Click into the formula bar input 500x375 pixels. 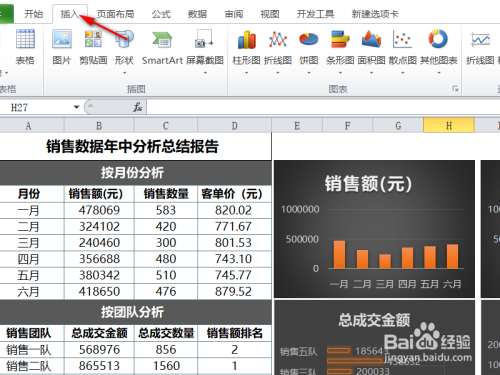coord(323,107)
